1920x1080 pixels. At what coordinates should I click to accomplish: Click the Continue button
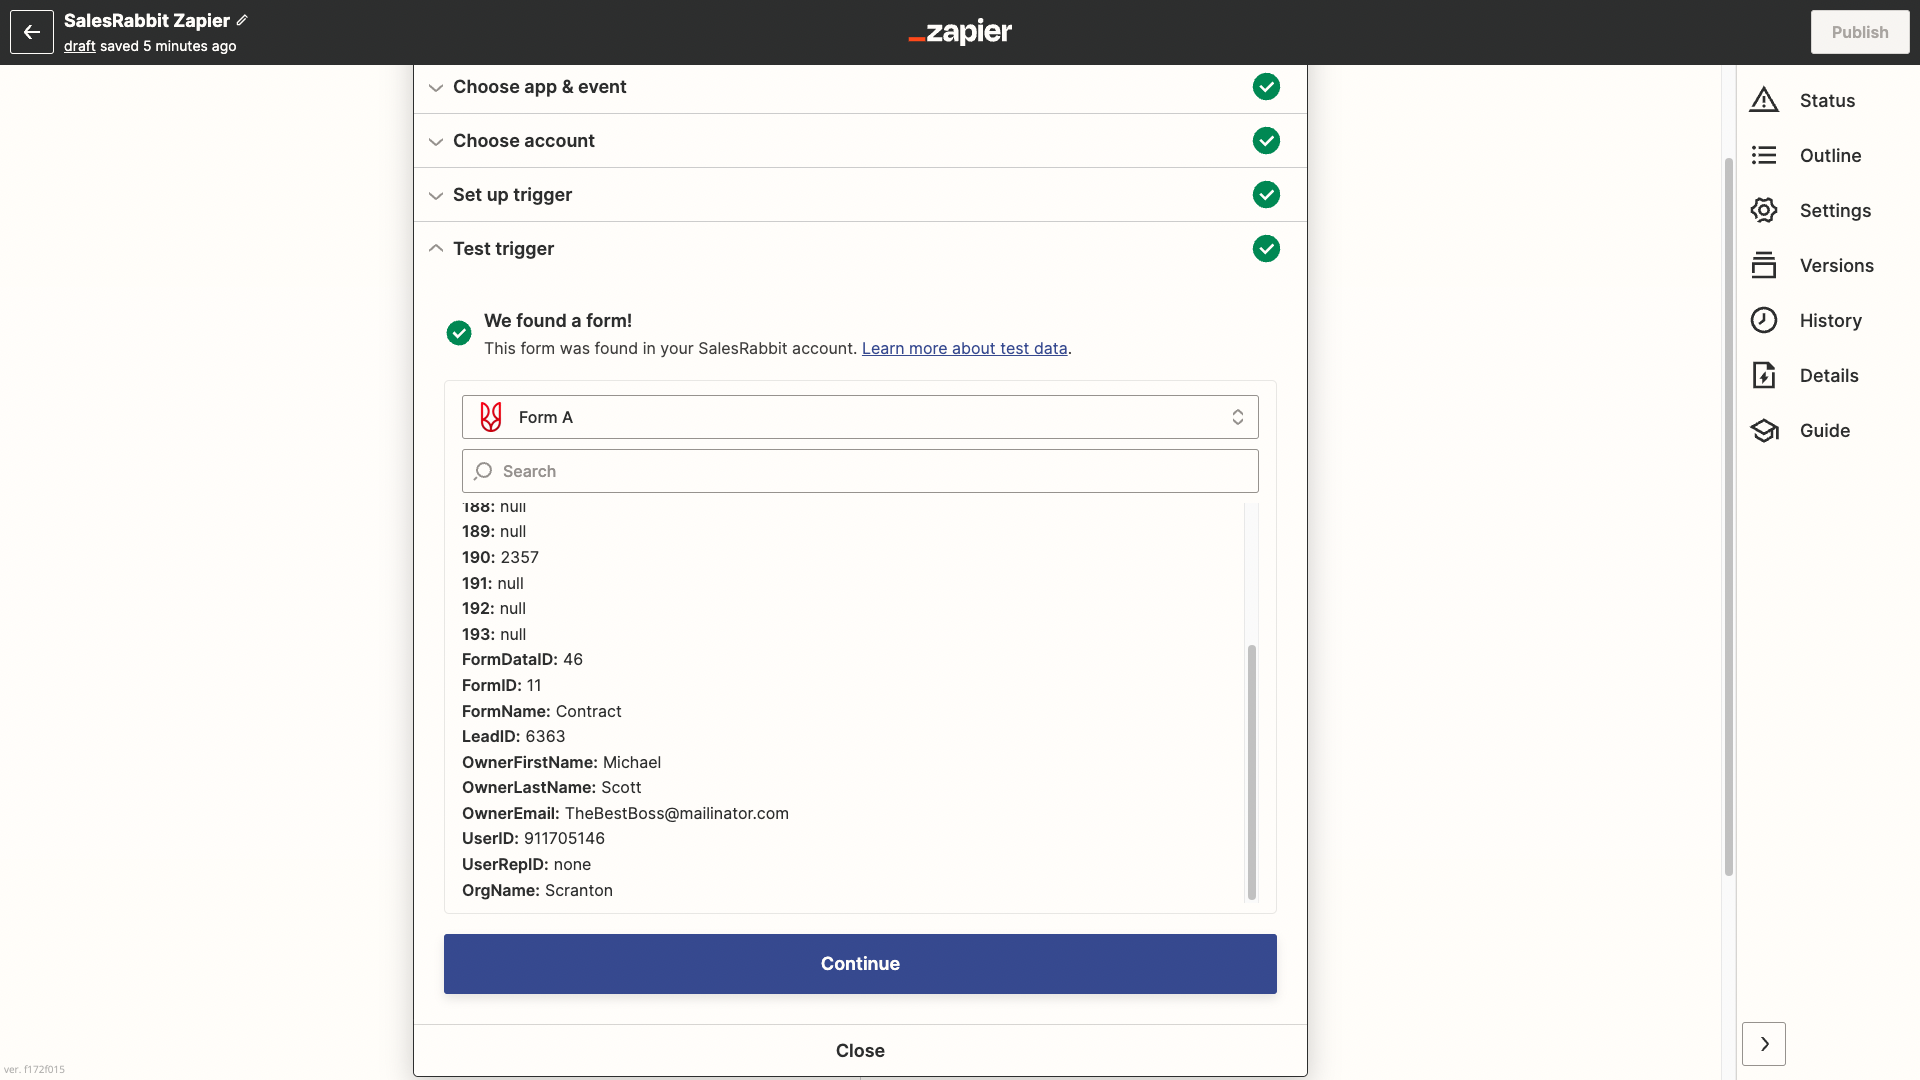[860, 964]
